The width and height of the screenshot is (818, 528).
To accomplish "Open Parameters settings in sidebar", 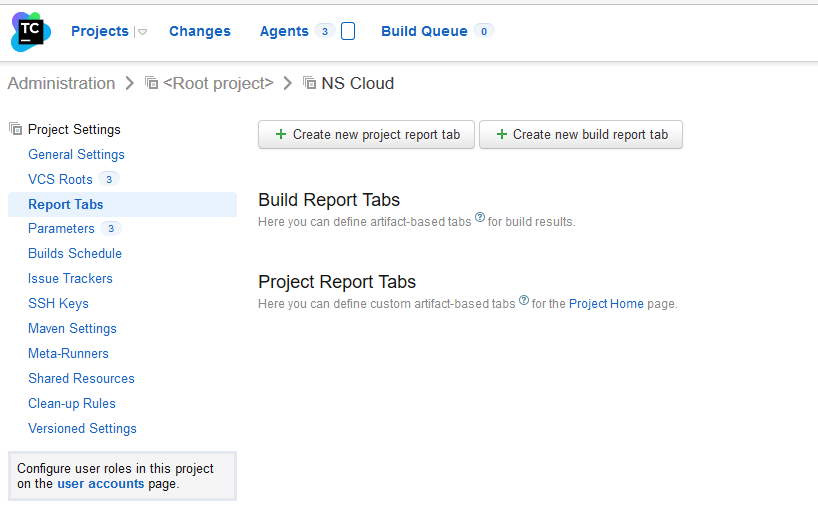I will (61, 228).
